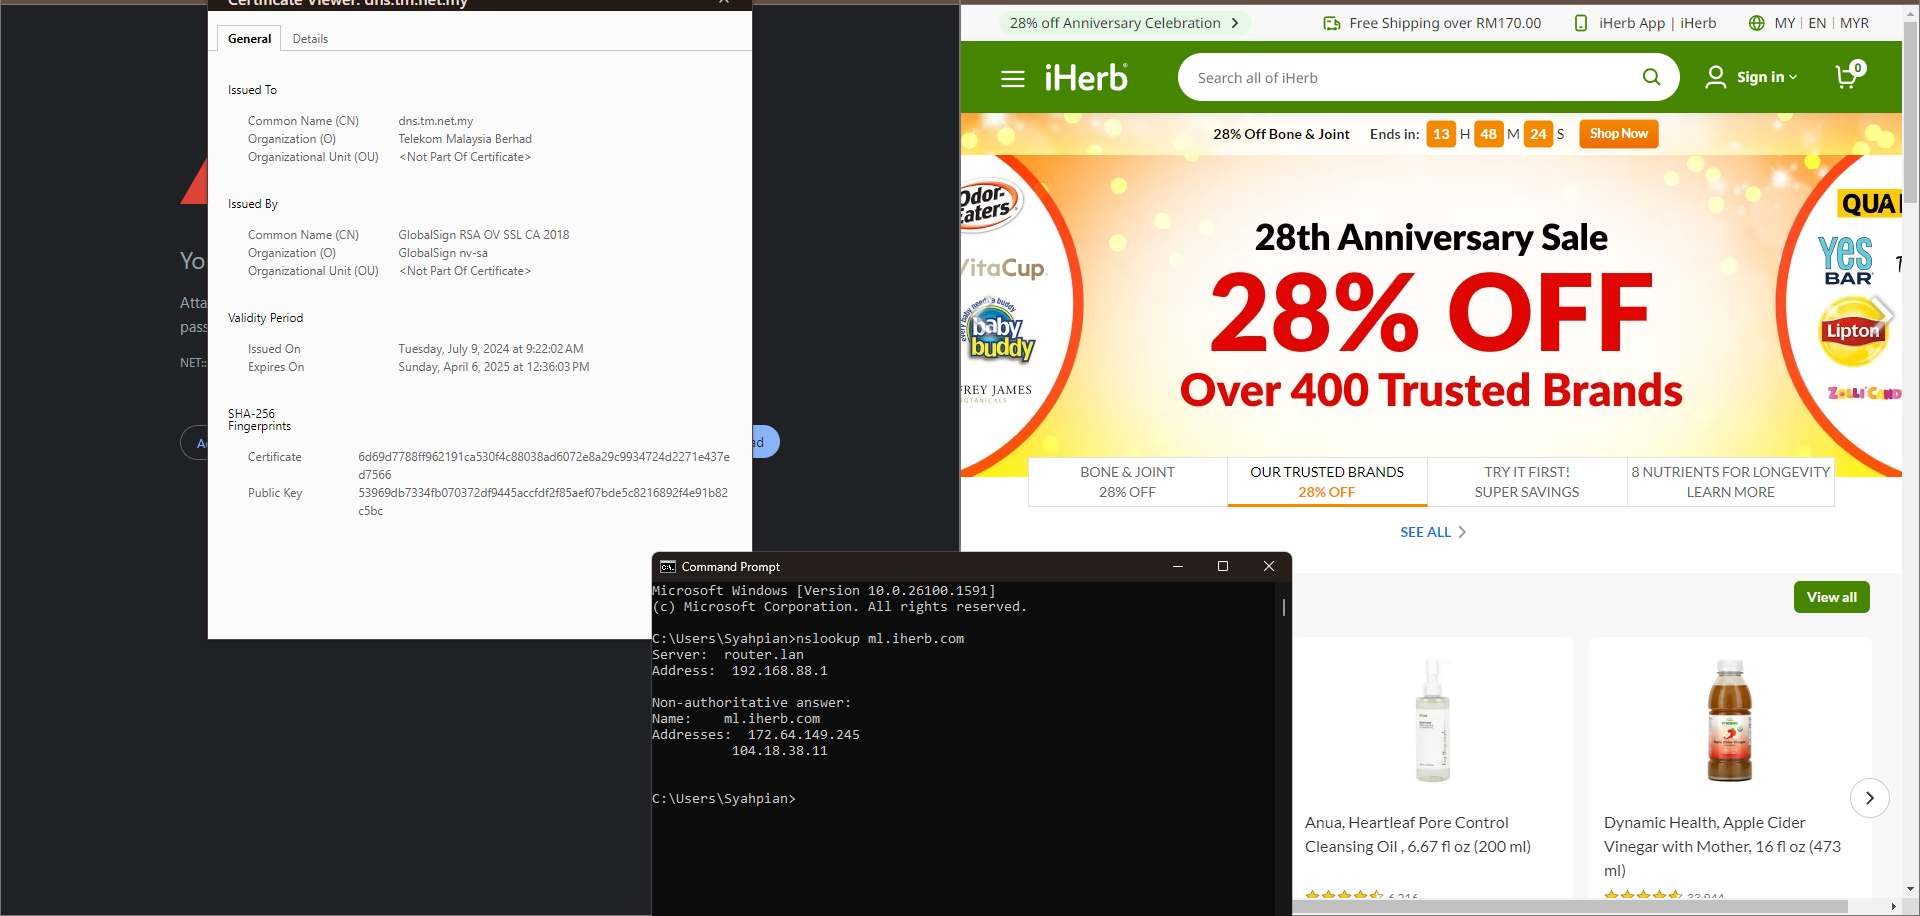The image size is (1920, 916).
Task: Click the iHerb logo
Action: (1086, 77)
